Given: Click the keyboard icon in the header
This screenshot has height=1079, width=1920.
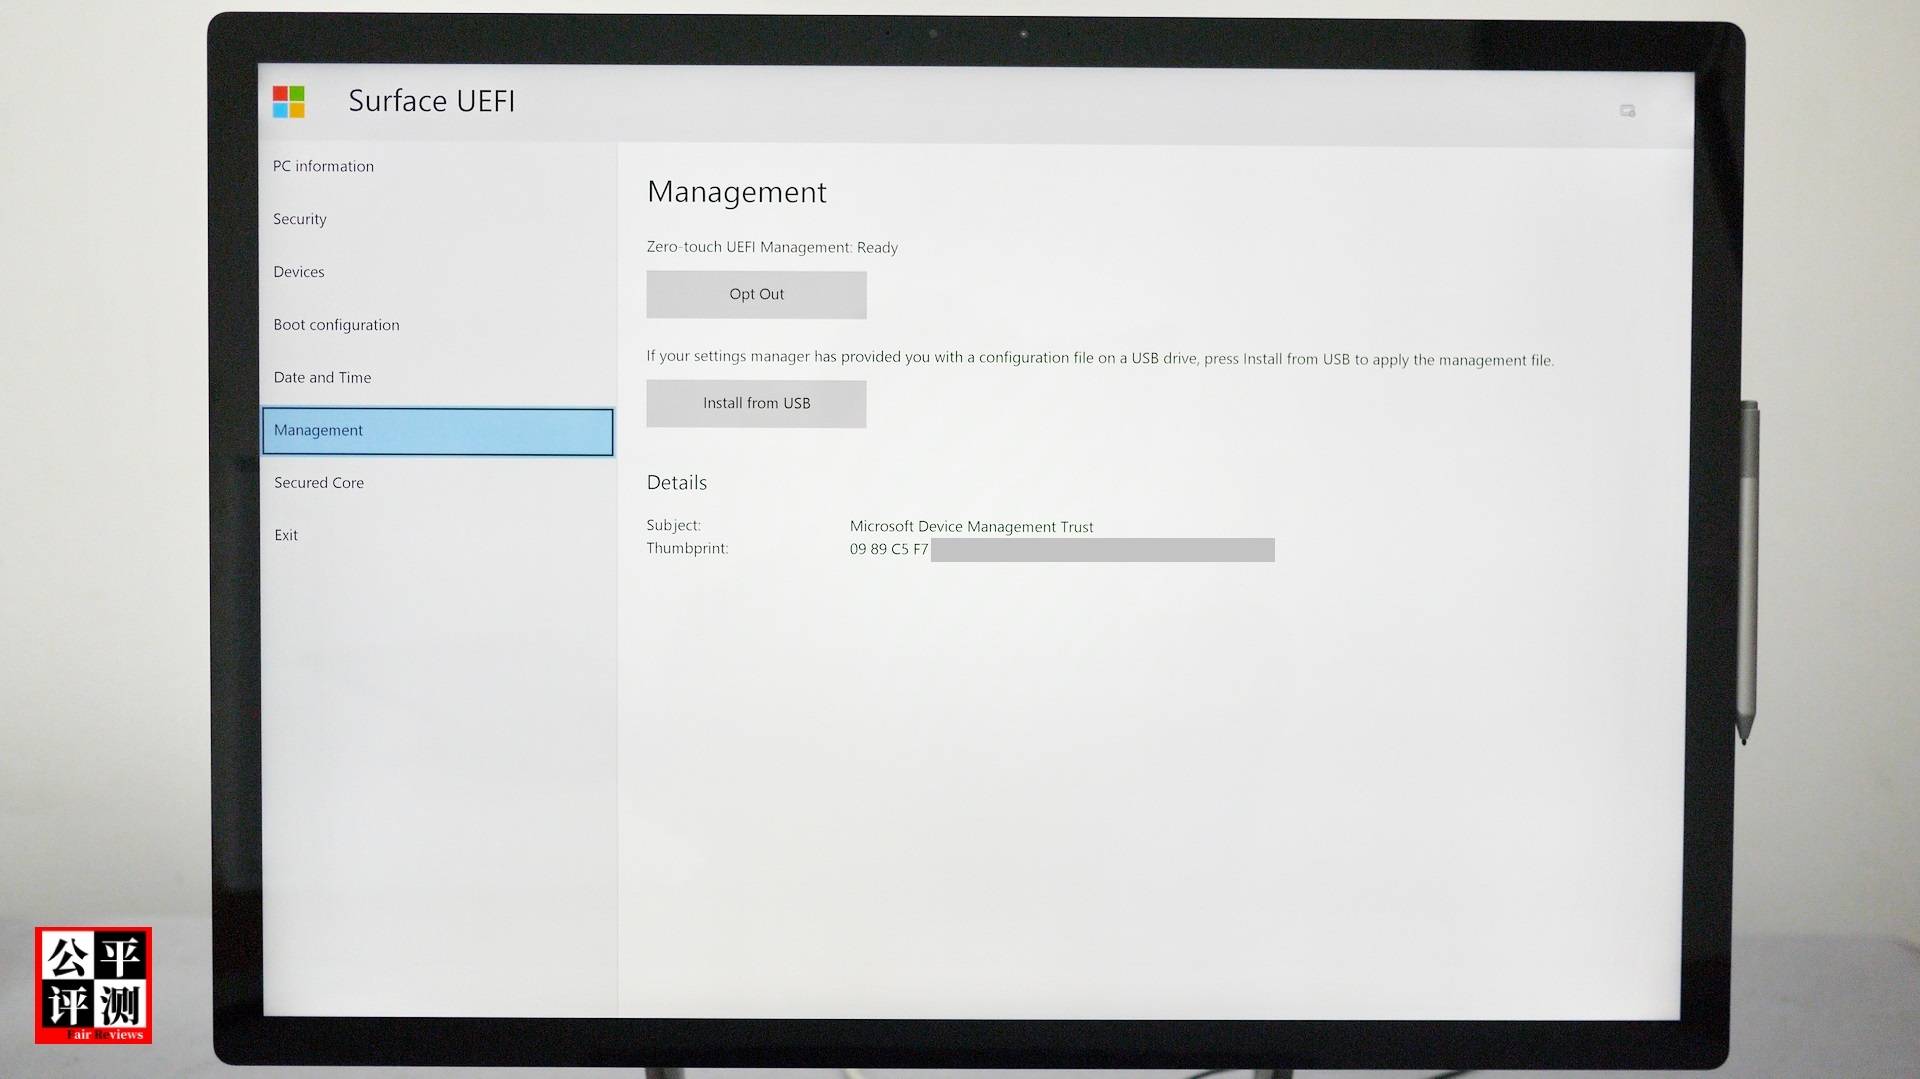Looking at the screenshot, I should [x=1627, y=111].
